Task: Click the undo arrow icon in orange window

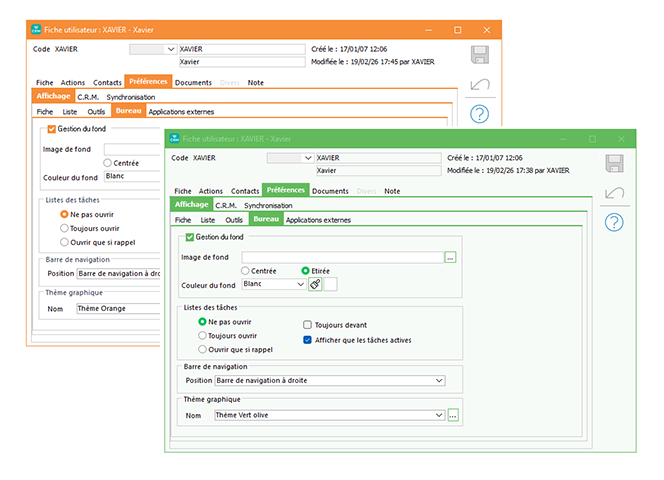Action: (x=480, y=85)
